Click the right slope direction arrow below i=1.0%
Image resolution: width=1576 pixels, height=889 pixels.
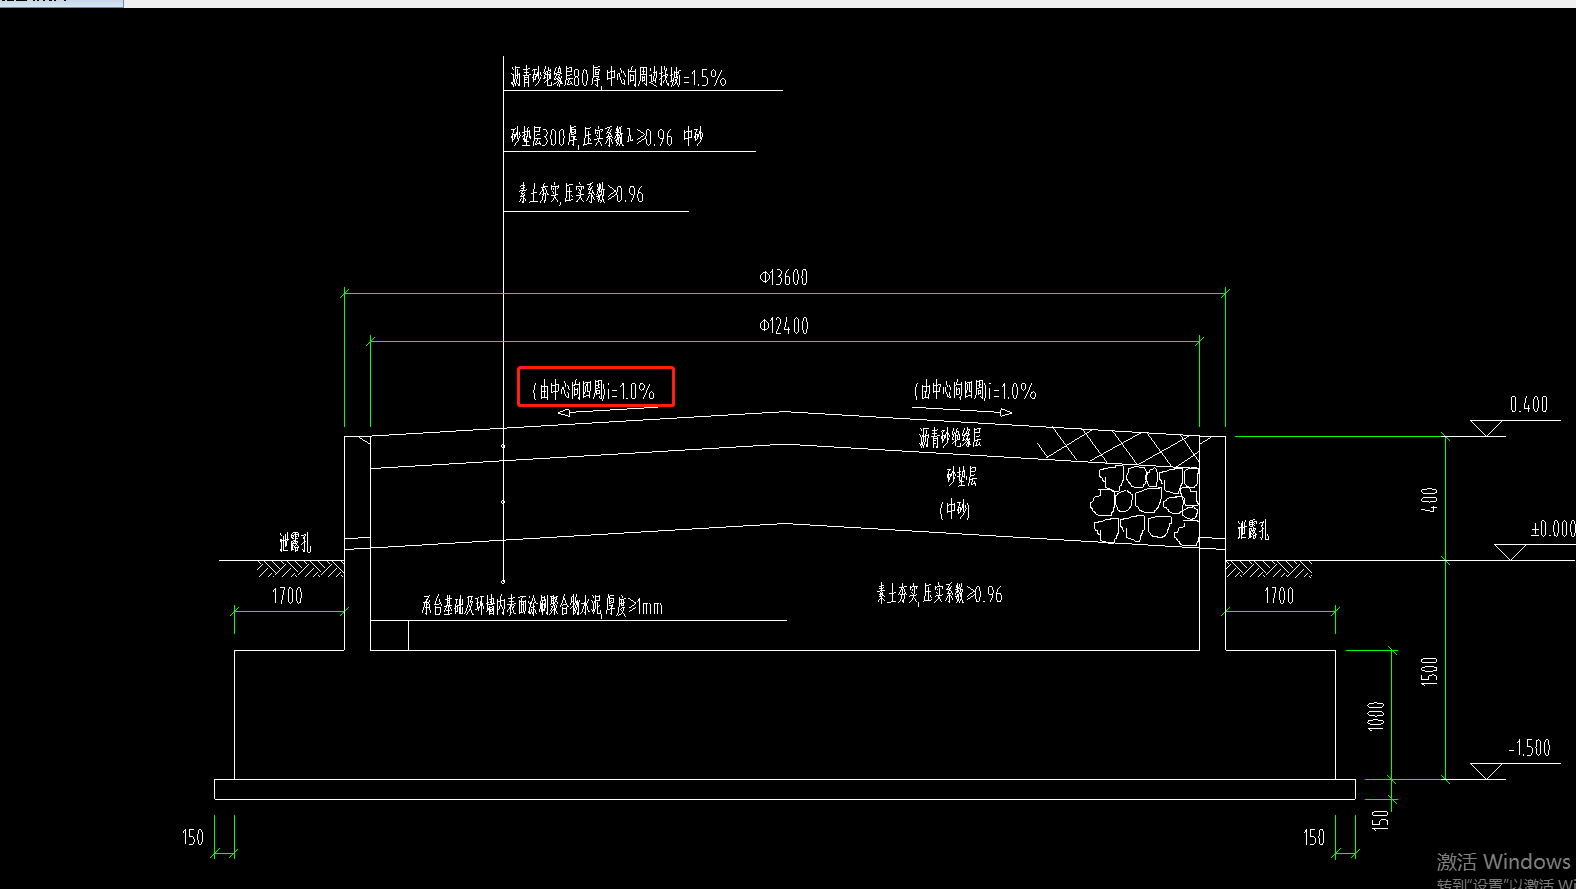click(x=962, y=411)
